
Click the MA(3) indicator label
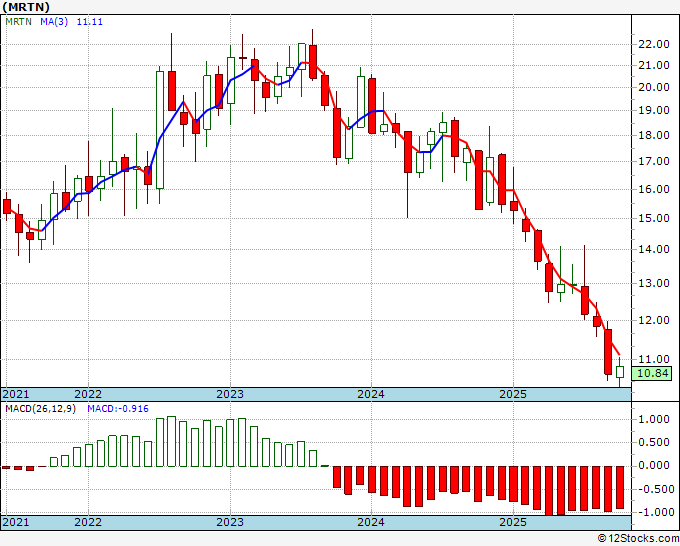point(54,22)
